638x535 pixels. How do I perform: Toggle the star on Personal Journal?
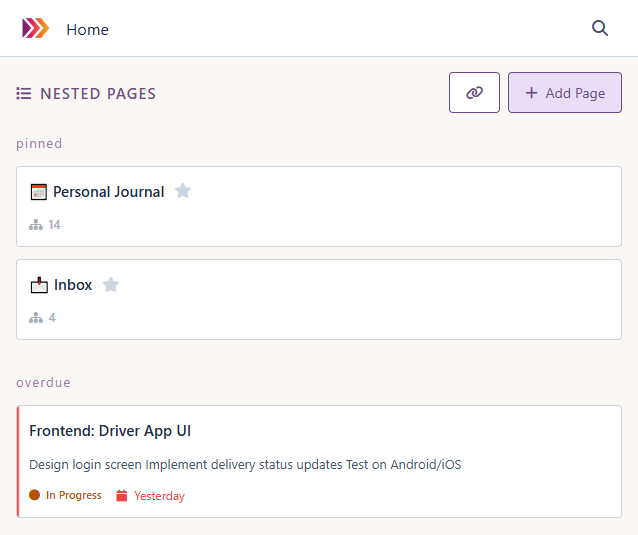pyautogui.click(x=183, y=191)
